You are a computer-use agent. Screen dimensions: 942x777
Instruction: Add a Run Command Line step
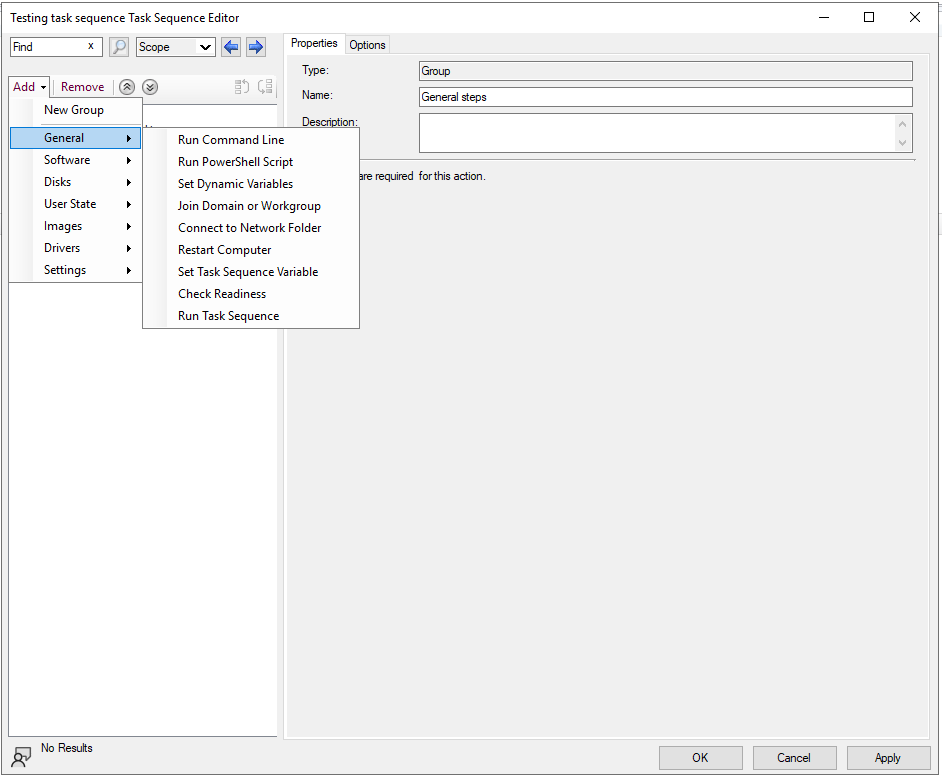pos(251,140)
